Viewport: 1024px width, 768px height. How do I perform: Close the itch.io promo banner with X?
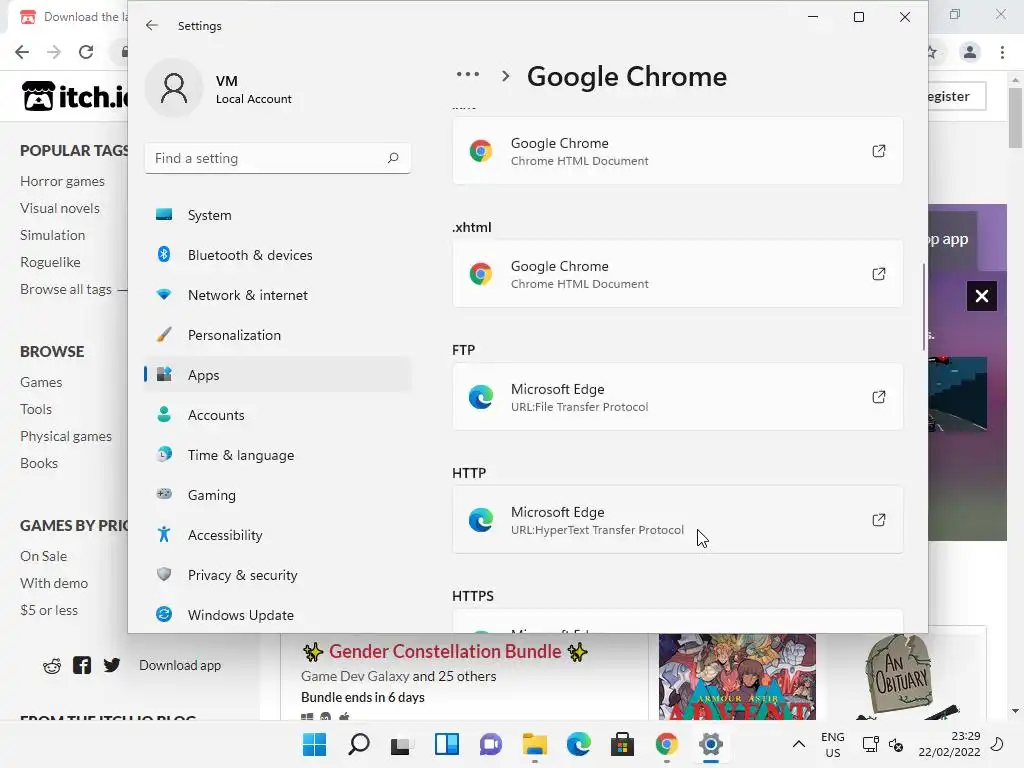coord(982,296)
